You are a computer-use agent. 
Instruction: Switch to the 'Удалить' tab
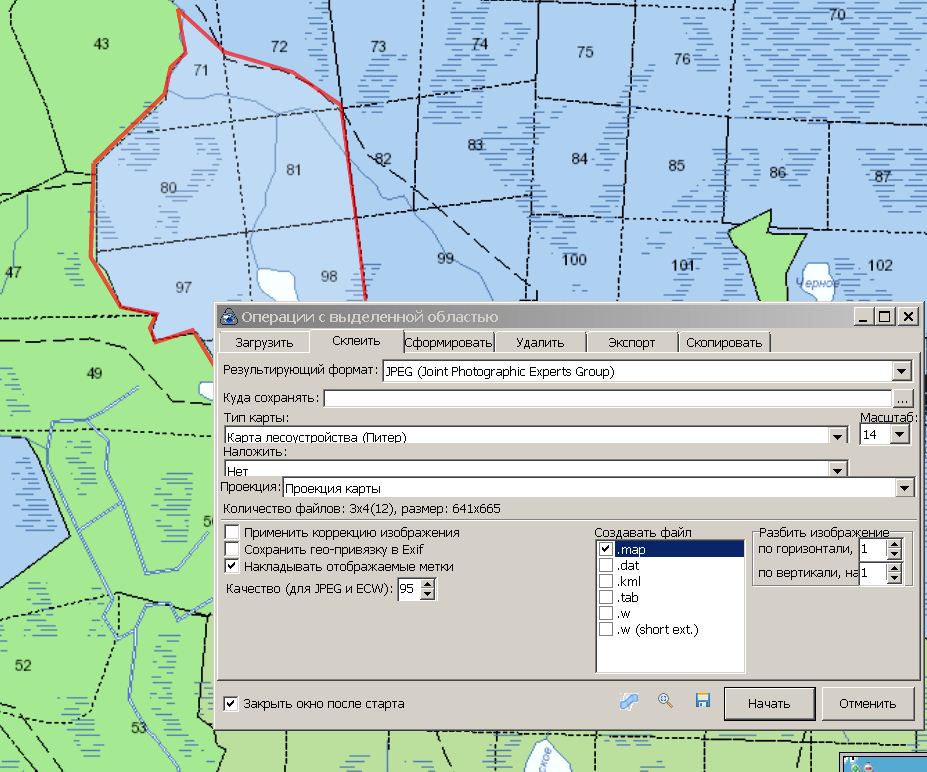click(540, 342)
